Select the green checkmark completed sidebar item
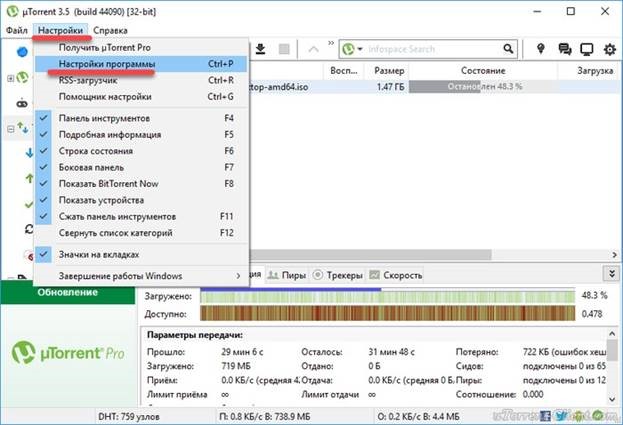The image size is (623, 425). coord(29,205)
